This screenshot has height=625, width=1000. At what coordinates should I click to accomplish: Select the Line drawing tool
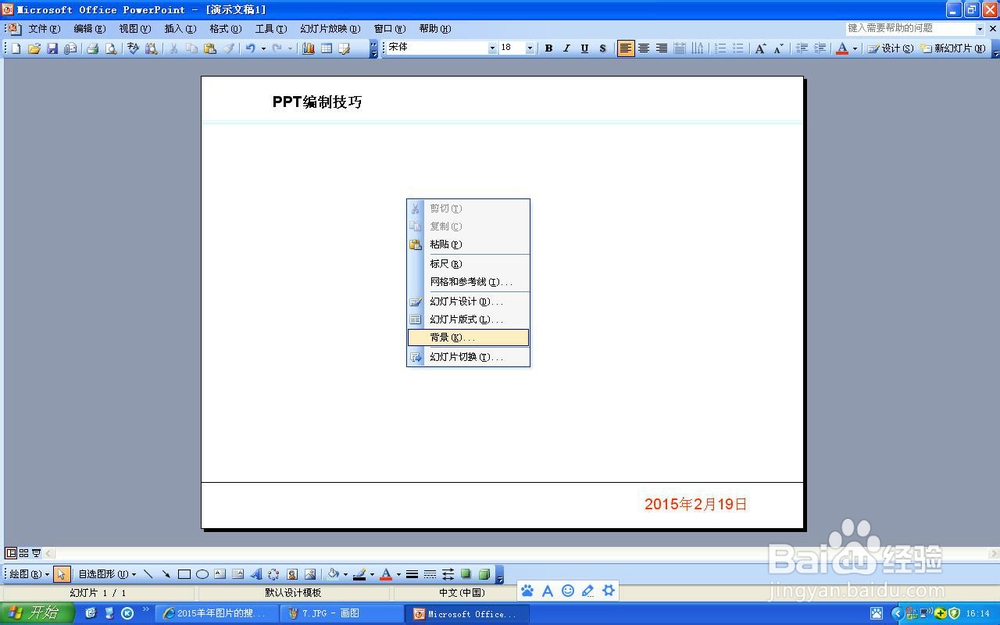(x=148, y=574)
